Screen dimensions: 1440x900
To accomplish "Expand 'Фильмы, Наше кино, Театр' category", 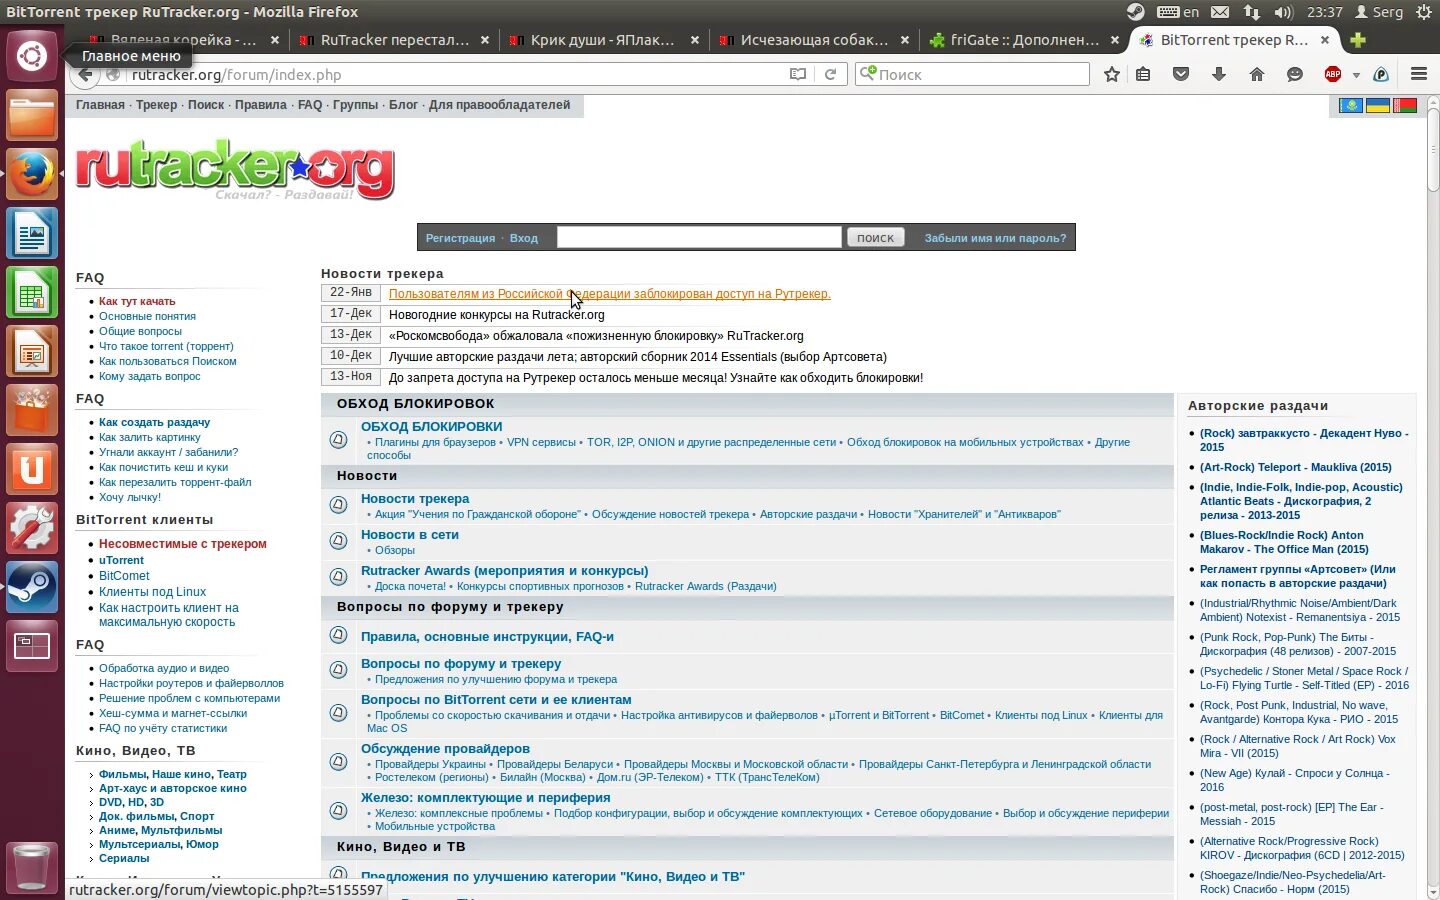I will [x=173, y=774].
